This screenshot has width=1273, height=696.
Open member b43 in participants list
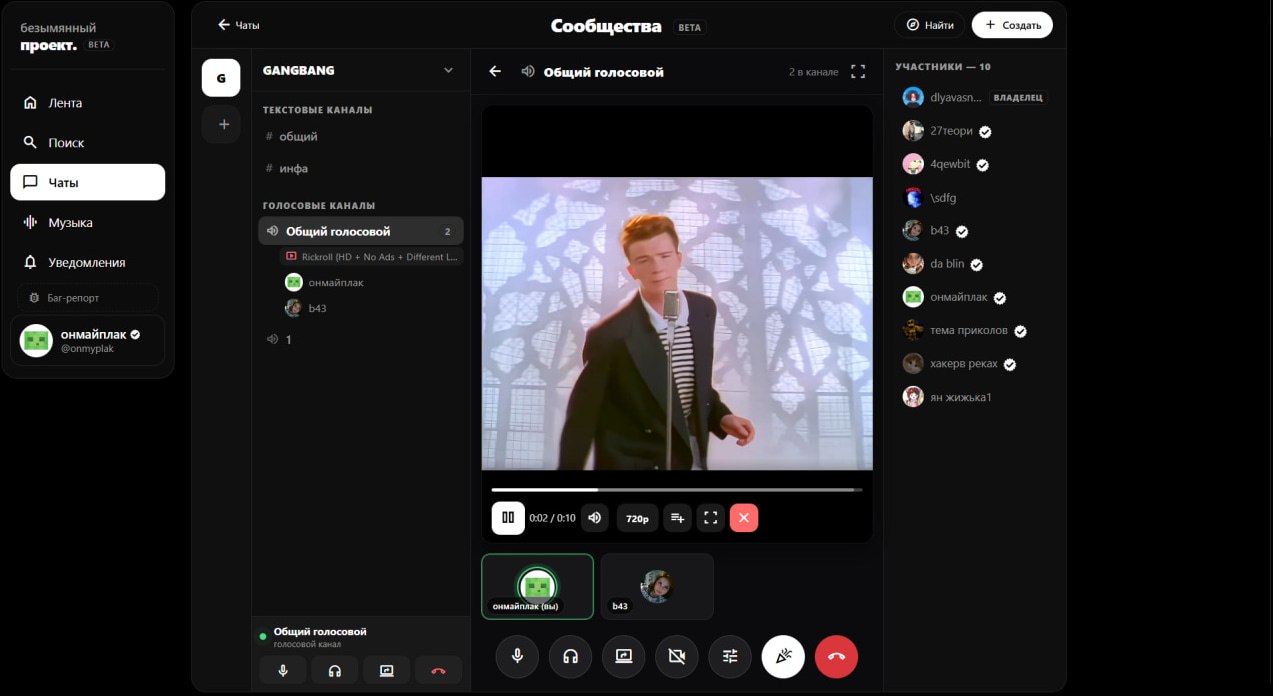[x=975, y=231]
